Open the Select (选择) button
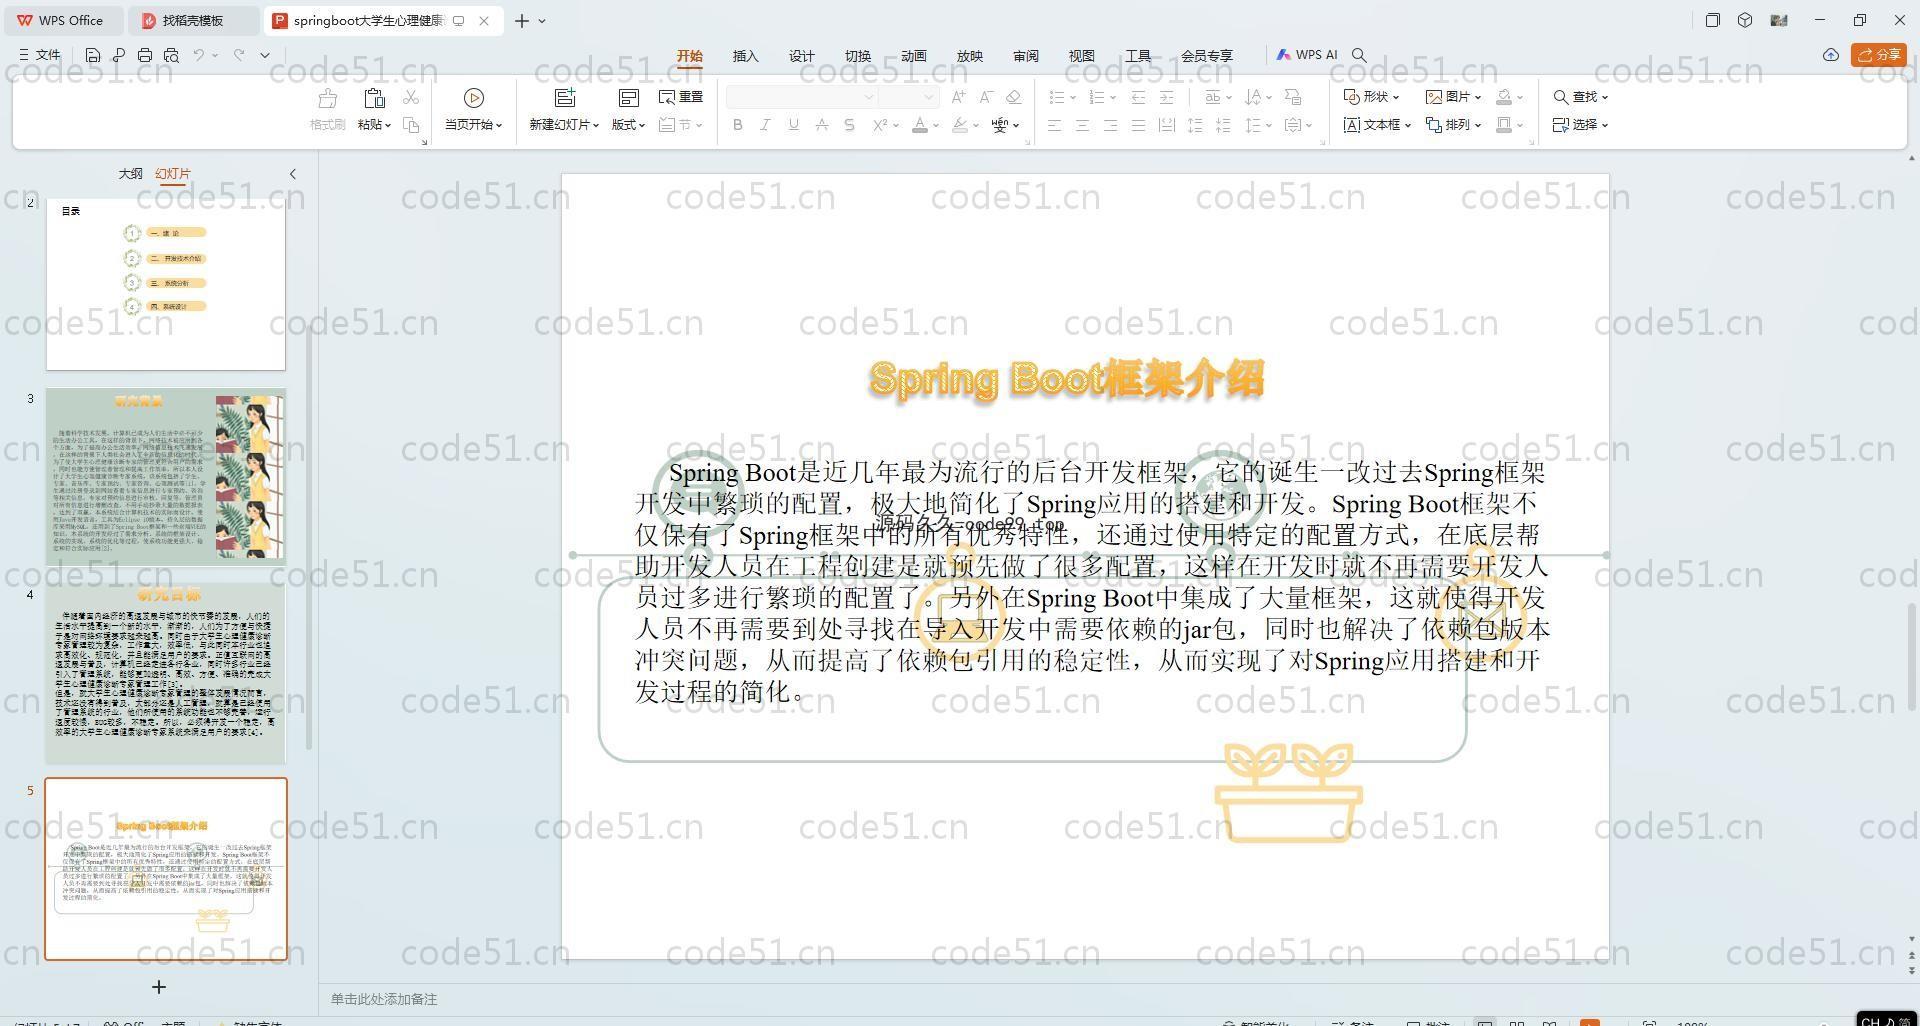 [x=1580, y=125]
